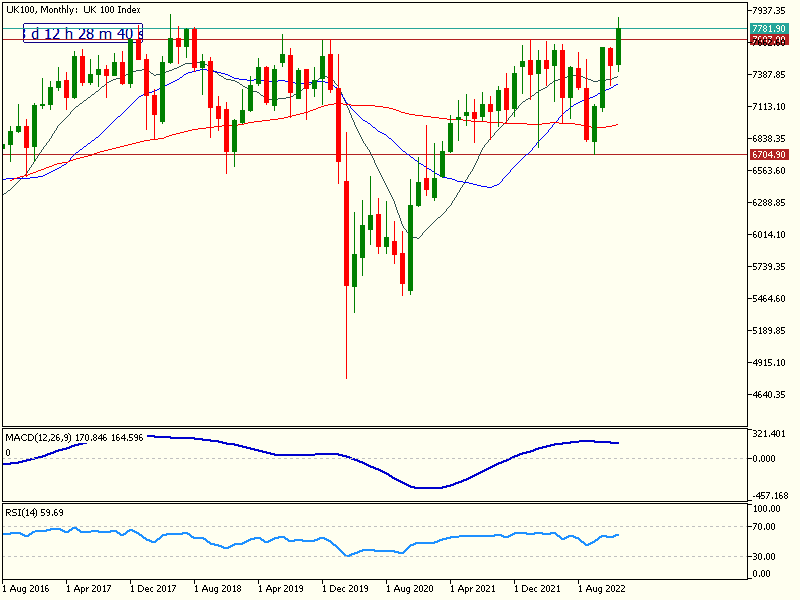This screenshot has height=600, width=800.
Task: Click the latest green candle at right
Action: point(619,45)
